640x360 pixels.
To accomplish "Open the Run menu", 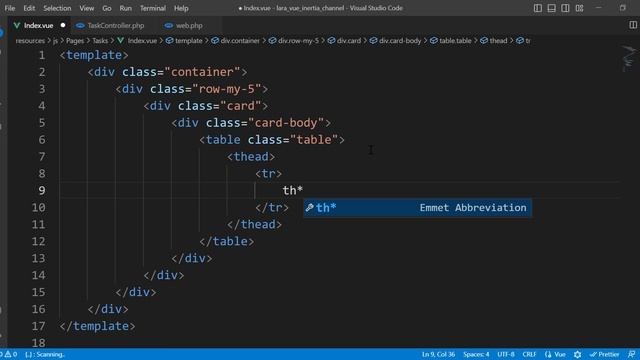I will [126, 8].
